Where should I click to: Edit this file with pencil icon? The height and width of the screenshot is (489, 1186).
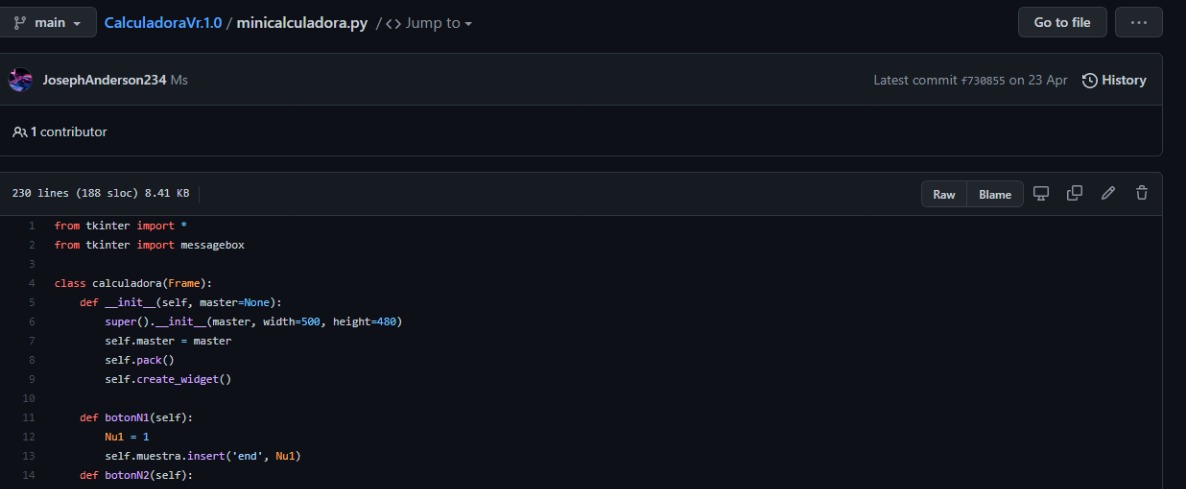1108,194
